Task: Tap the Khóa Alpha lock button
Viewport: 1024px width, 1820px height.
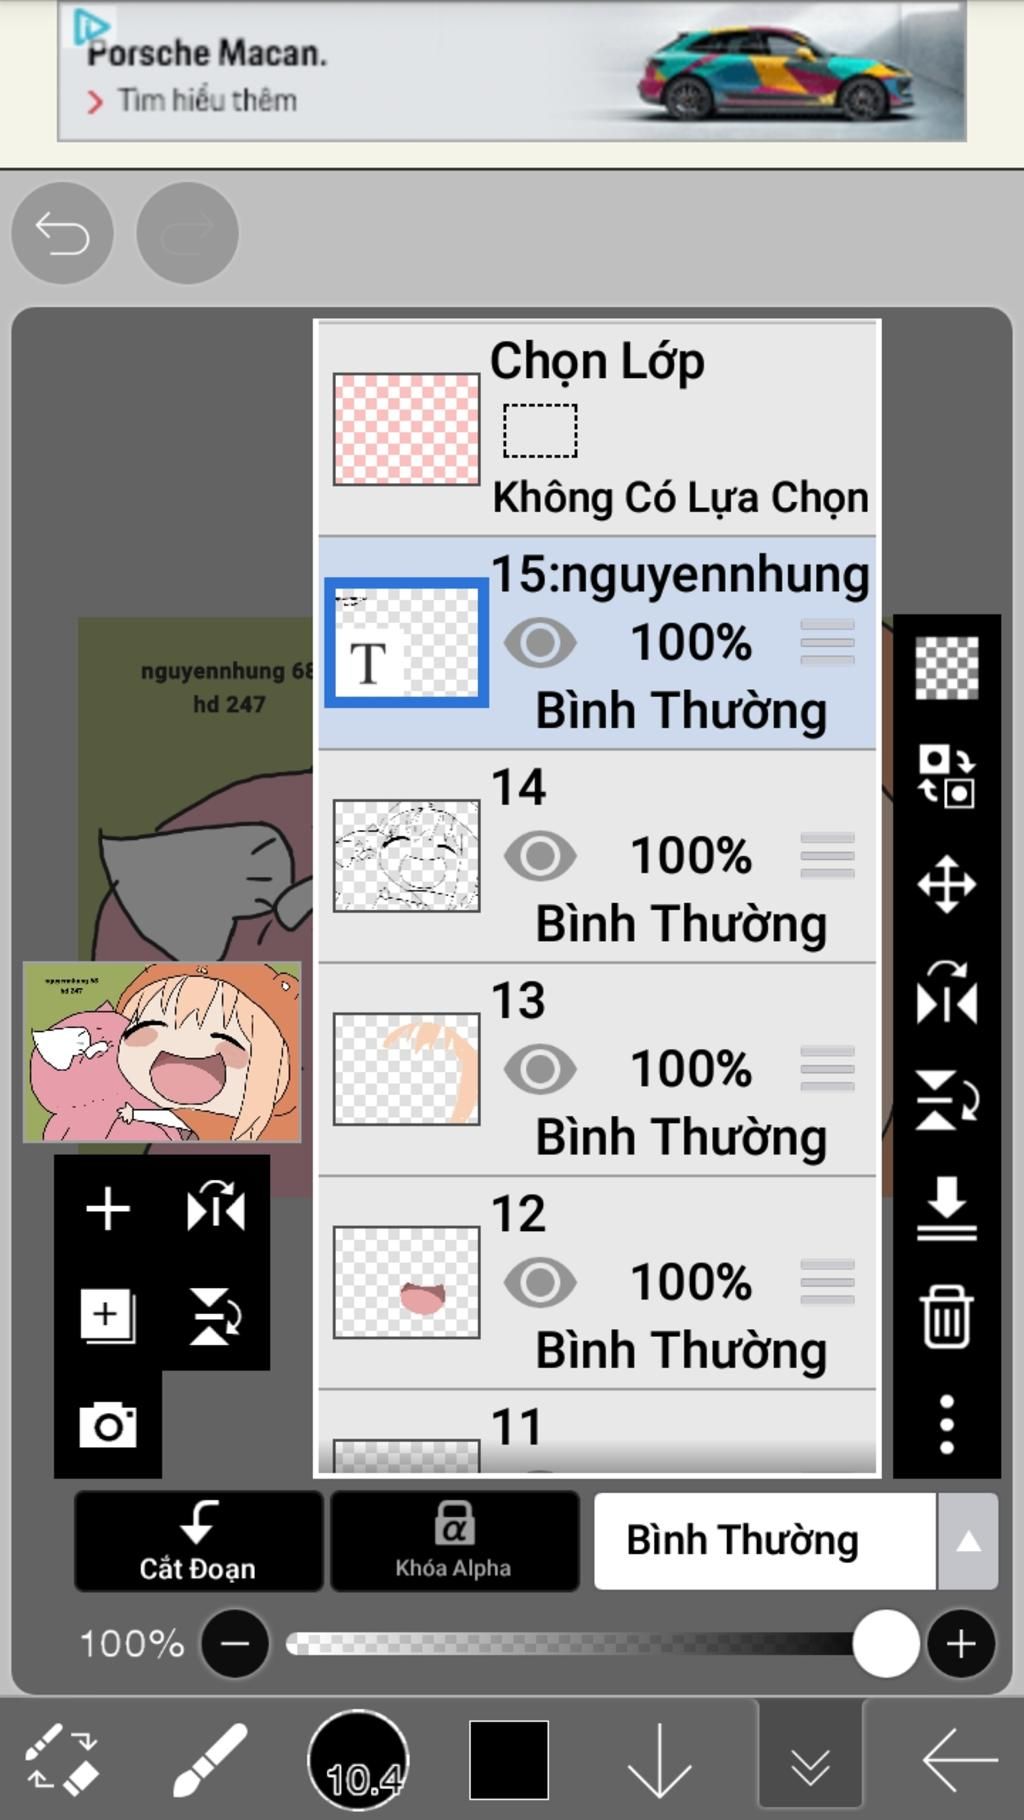Action: click(454, 1541)
